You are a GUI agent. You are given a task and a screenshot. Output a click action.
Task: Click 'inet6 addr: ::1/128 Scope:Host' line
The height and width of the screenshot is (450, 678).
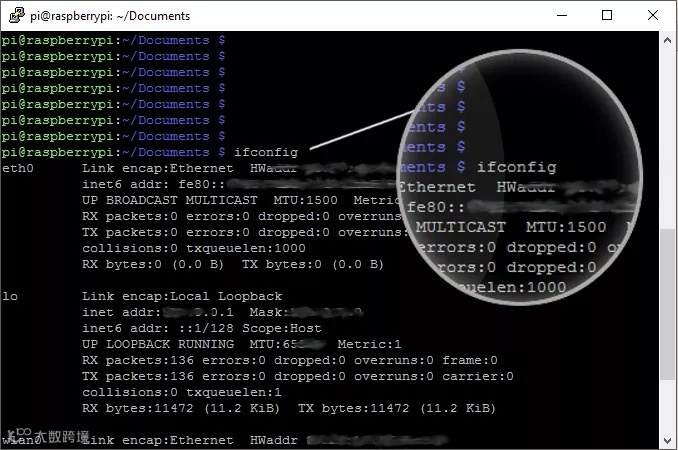(201, 328)
